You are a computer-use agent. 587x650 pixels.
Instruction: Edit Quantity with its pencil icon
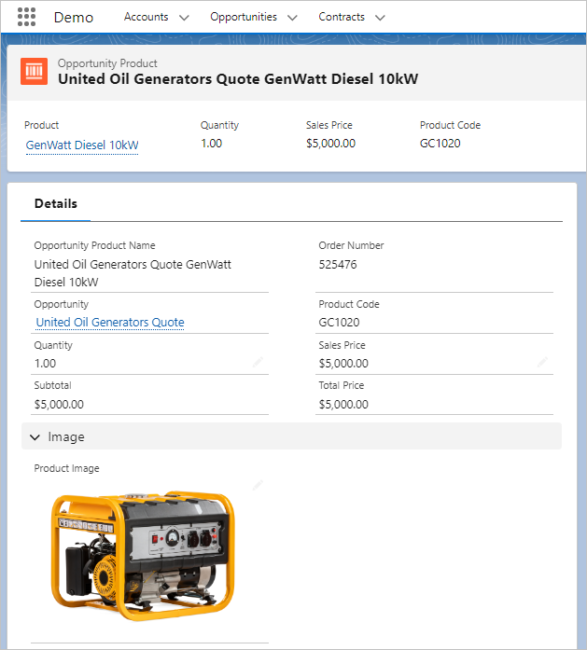[258, 362]
